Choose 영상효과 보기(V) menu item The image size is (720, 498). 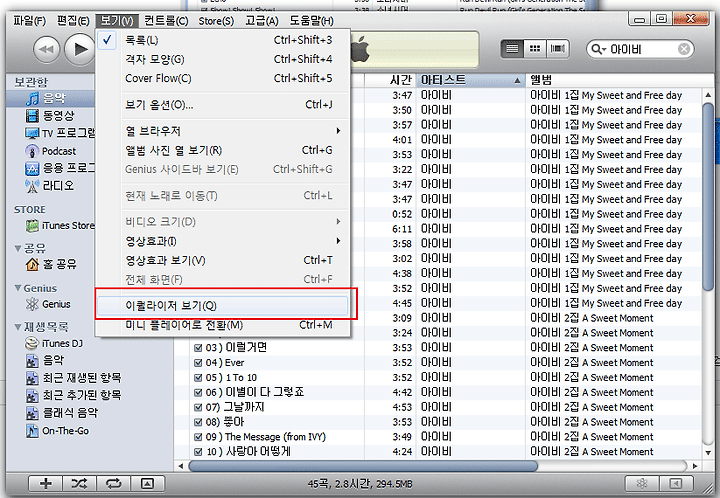223,261
